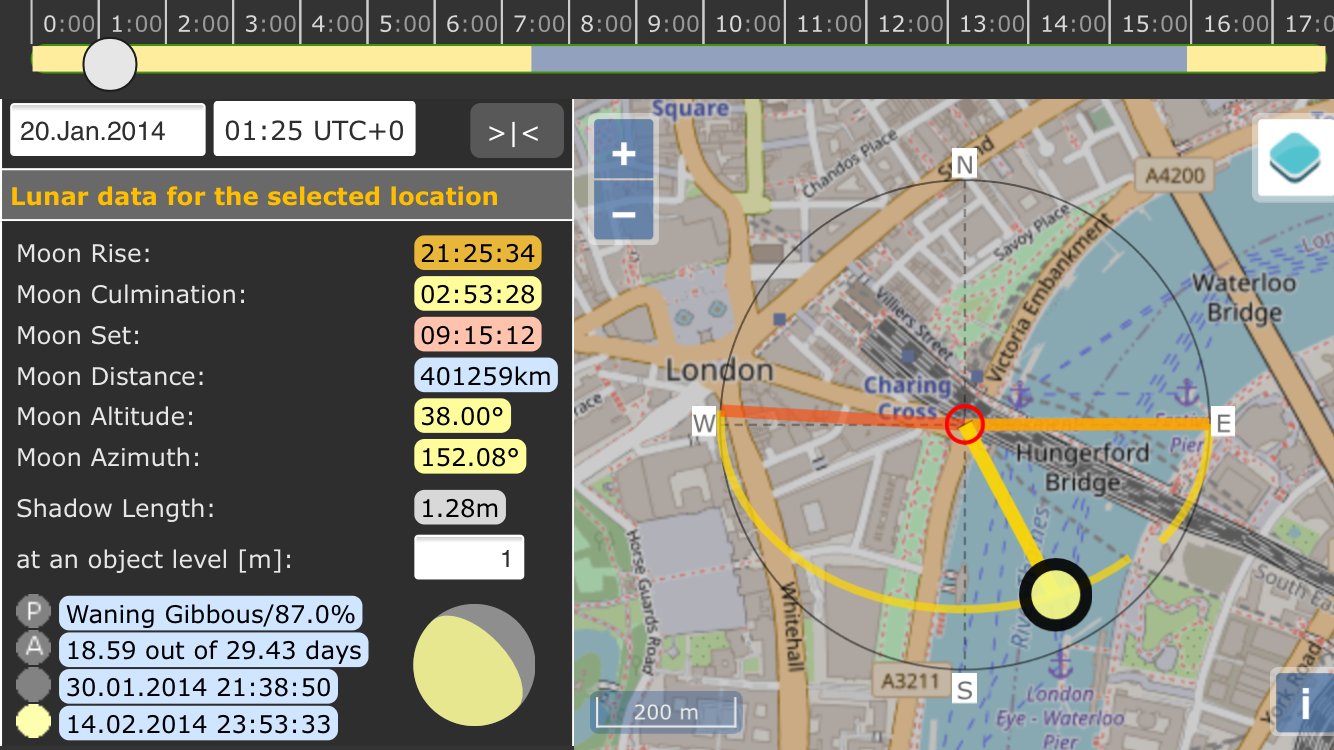The height and width of the screenshot is (750, 1334).
Task: Click the 200 m map scale bar
Action: coord(667,712)
